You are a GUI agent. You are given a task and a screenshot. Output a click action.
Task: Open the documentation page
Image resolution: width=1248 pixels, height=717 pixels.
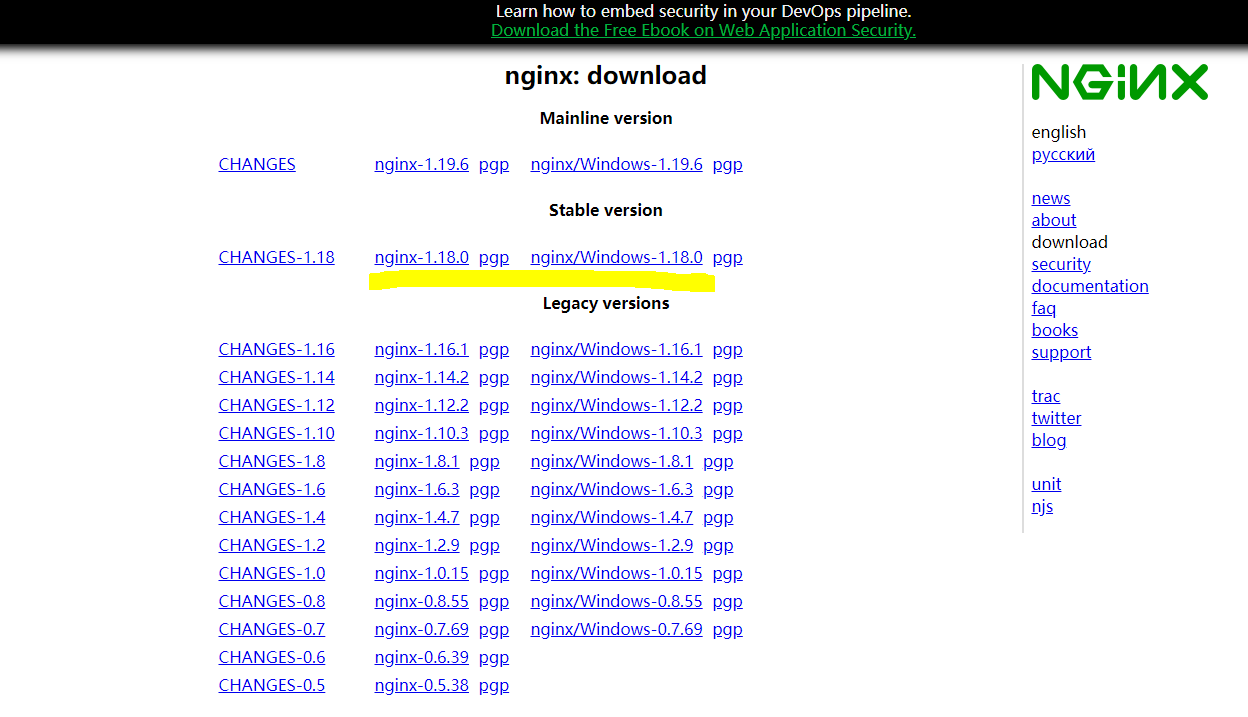pos(1090,286)
